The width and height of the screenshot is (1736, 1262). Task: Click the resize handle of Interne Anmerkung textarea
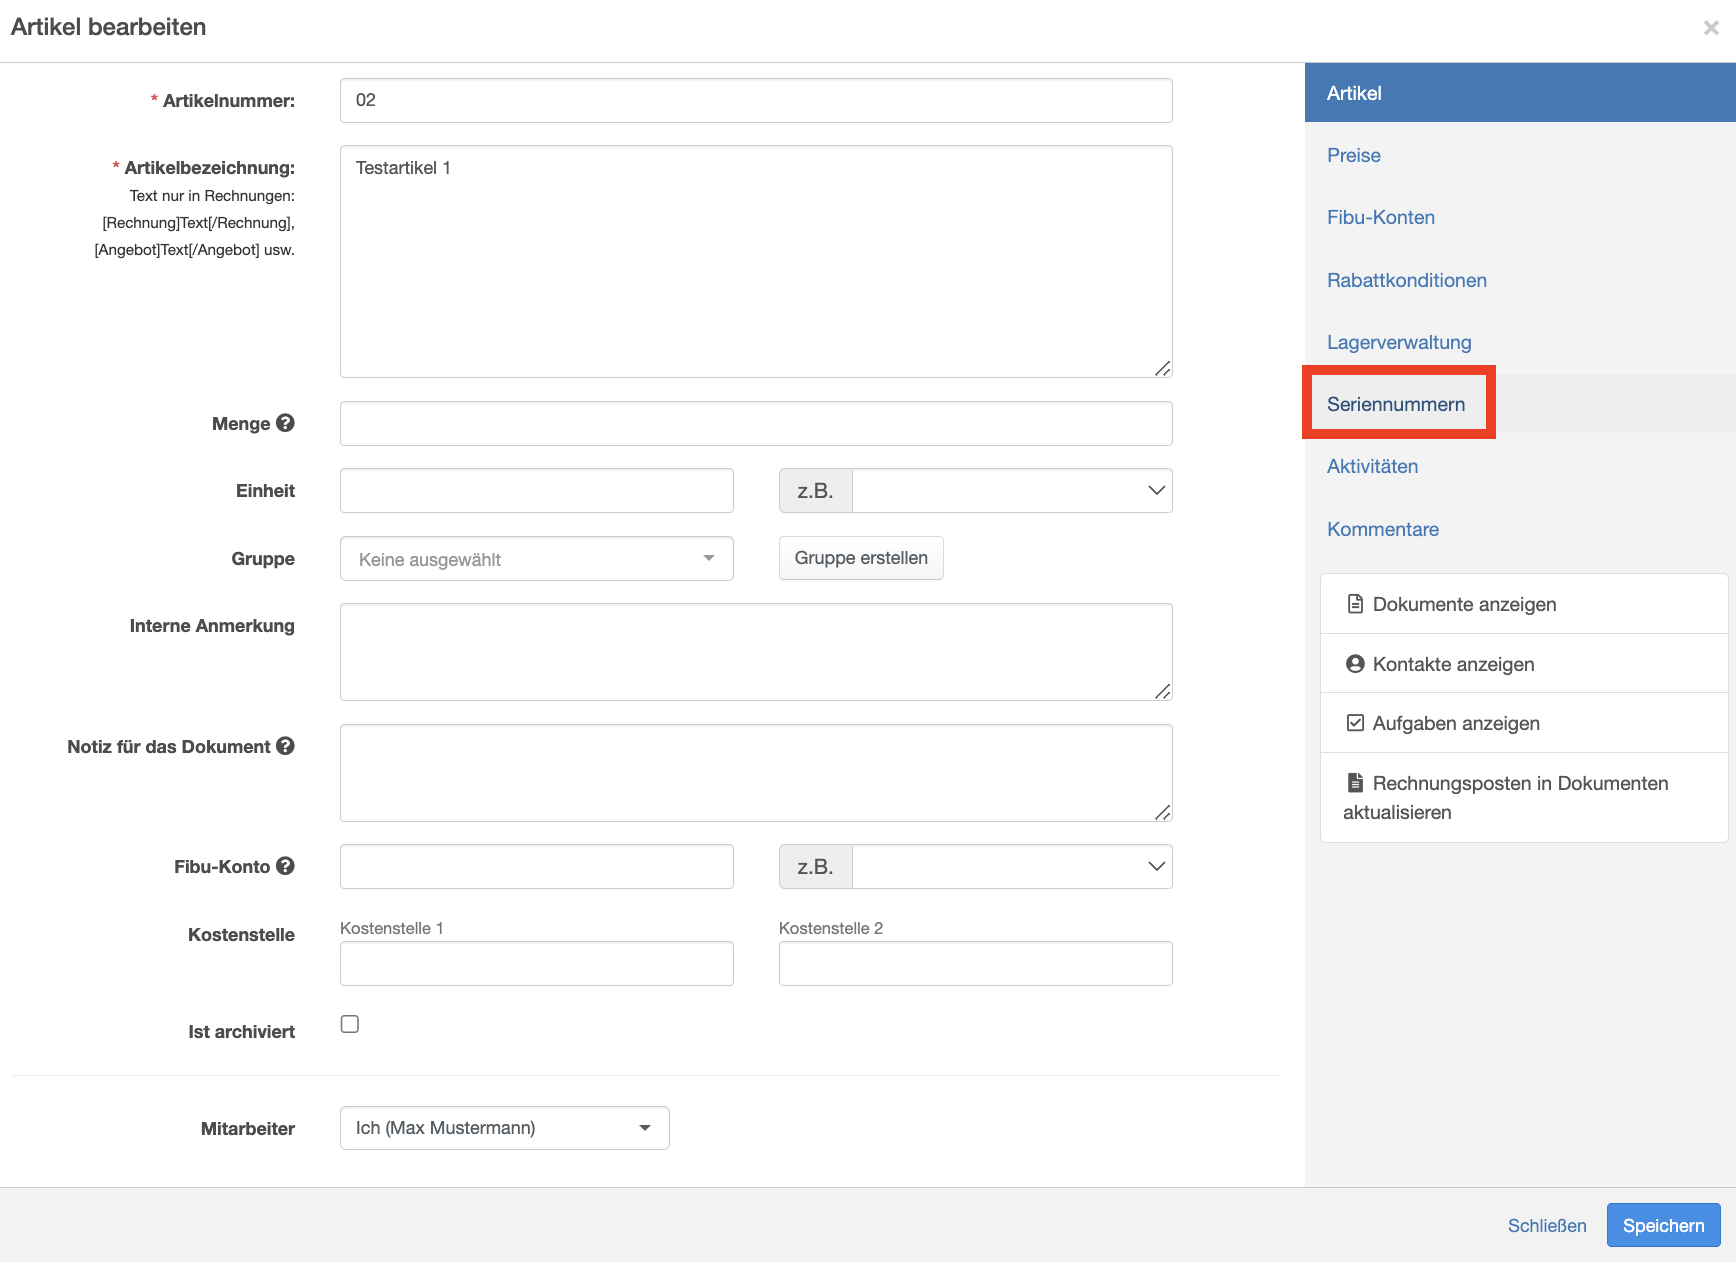coord(1162,691)
